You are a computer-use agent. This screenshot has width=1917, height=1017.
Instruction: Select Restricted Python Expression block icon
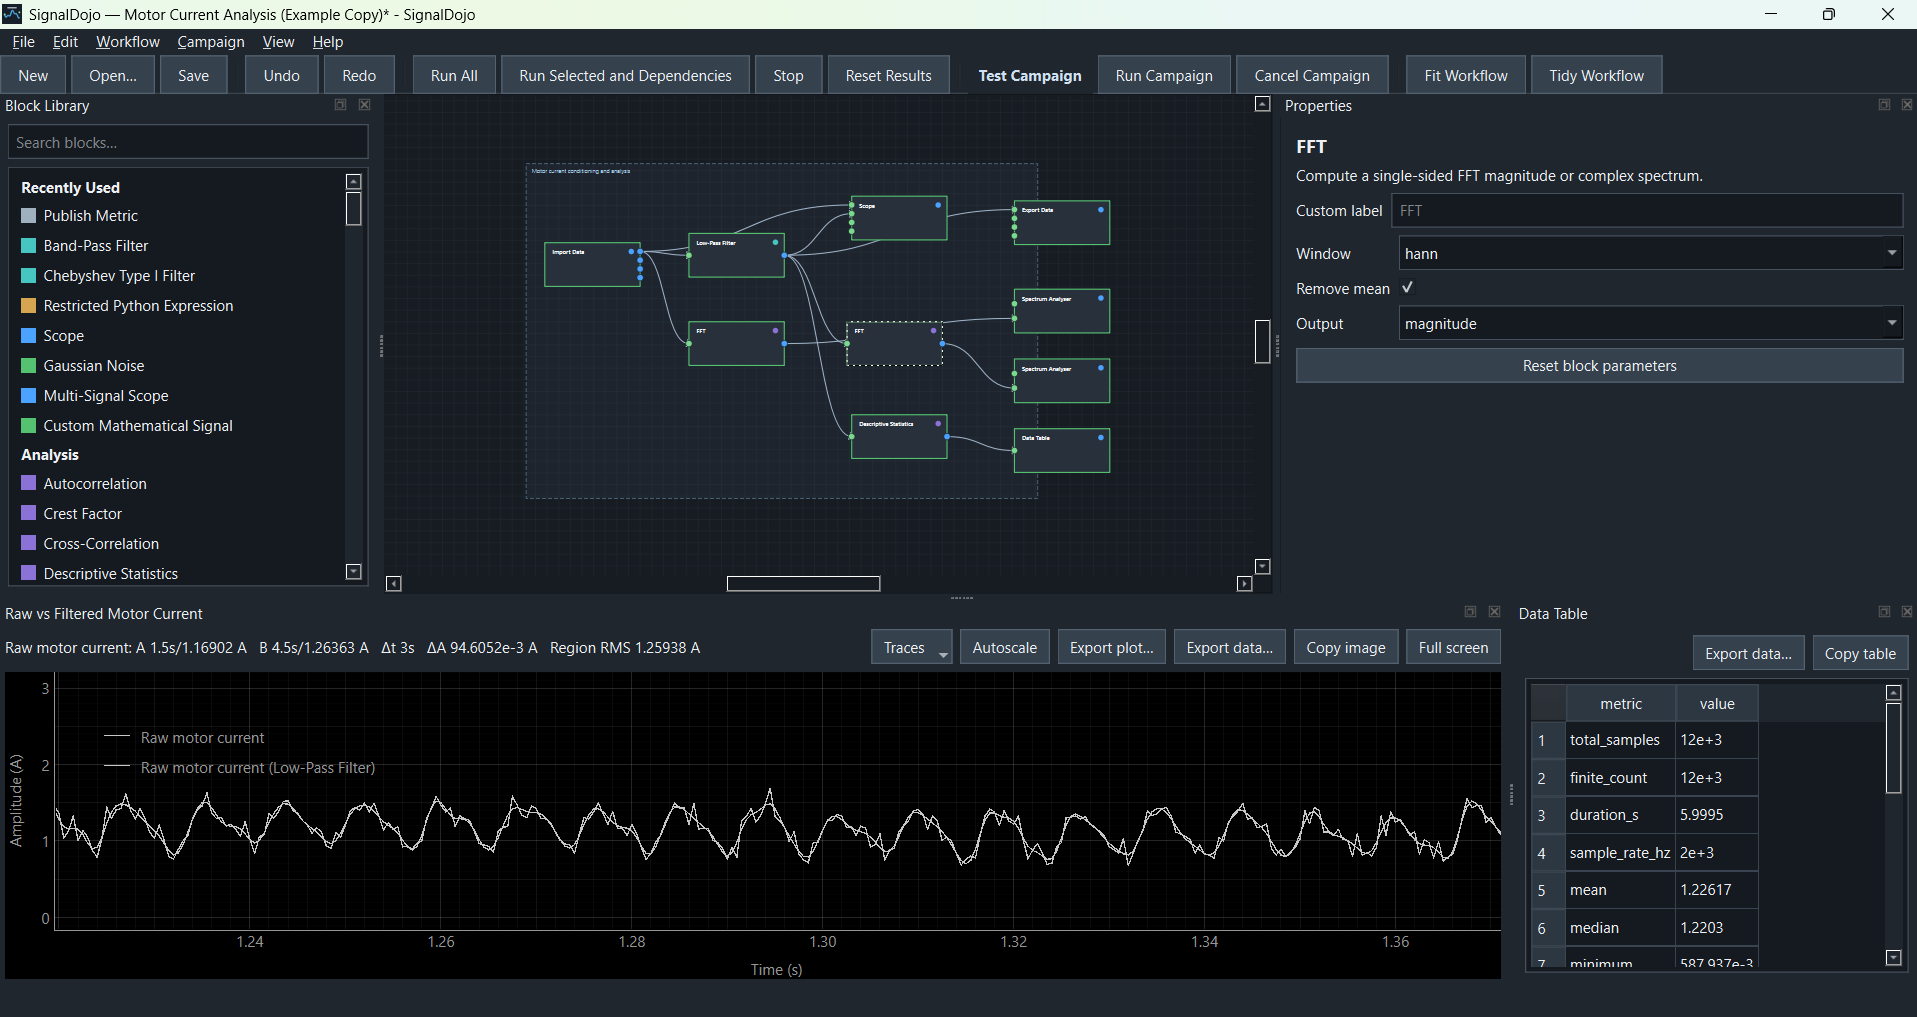pyautogui.click(x=29, y=305)
